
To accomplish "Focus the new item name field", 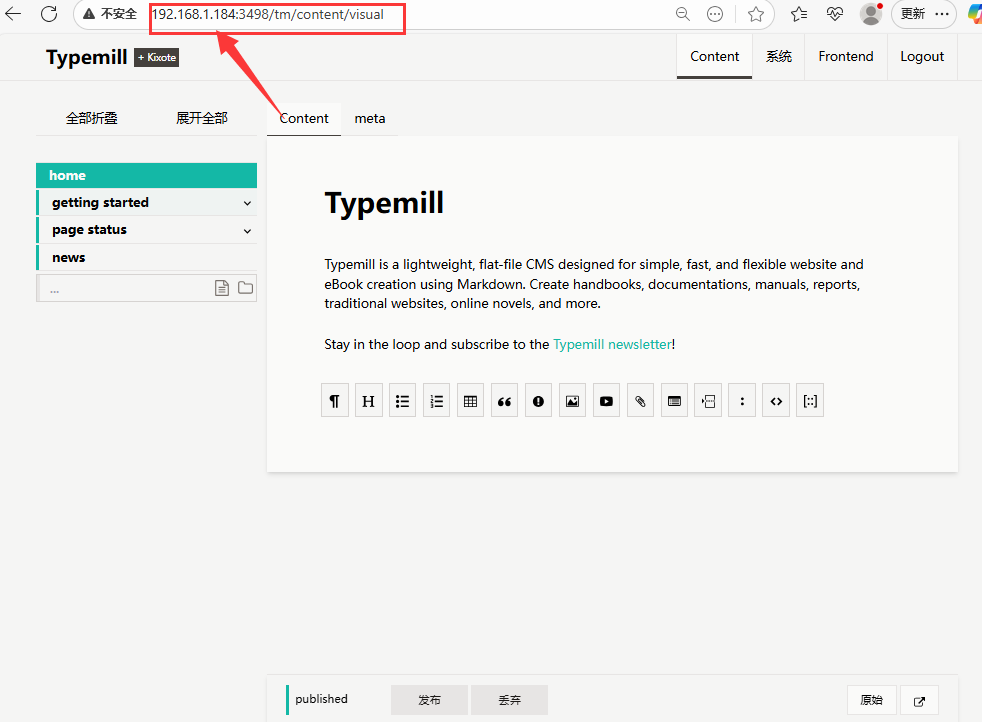I will 125,289.
